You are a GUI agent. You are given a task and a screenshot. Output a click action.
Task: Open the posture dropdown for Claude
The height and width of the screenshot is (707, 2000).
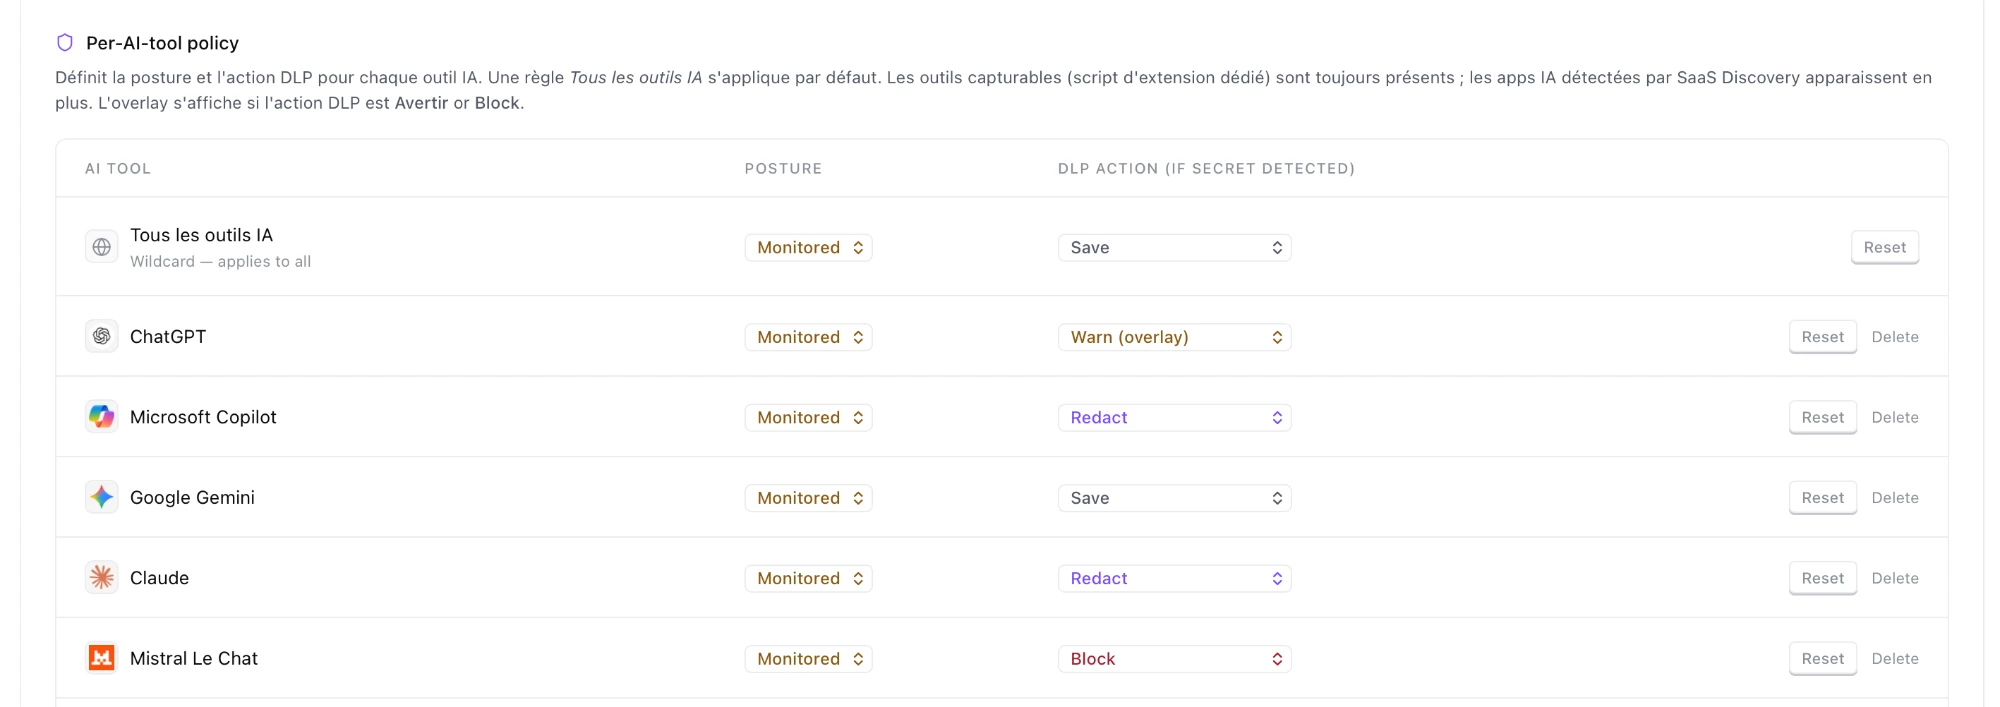click(x=808, y=578)
